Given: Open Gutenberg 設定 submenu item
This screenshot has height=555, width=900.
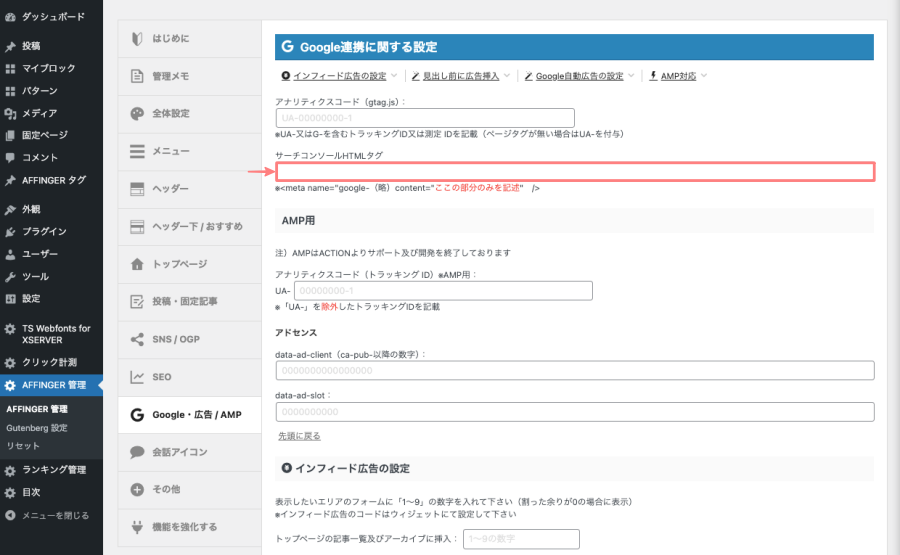Looking at the screenshot, I should click(x=37, y=428).
